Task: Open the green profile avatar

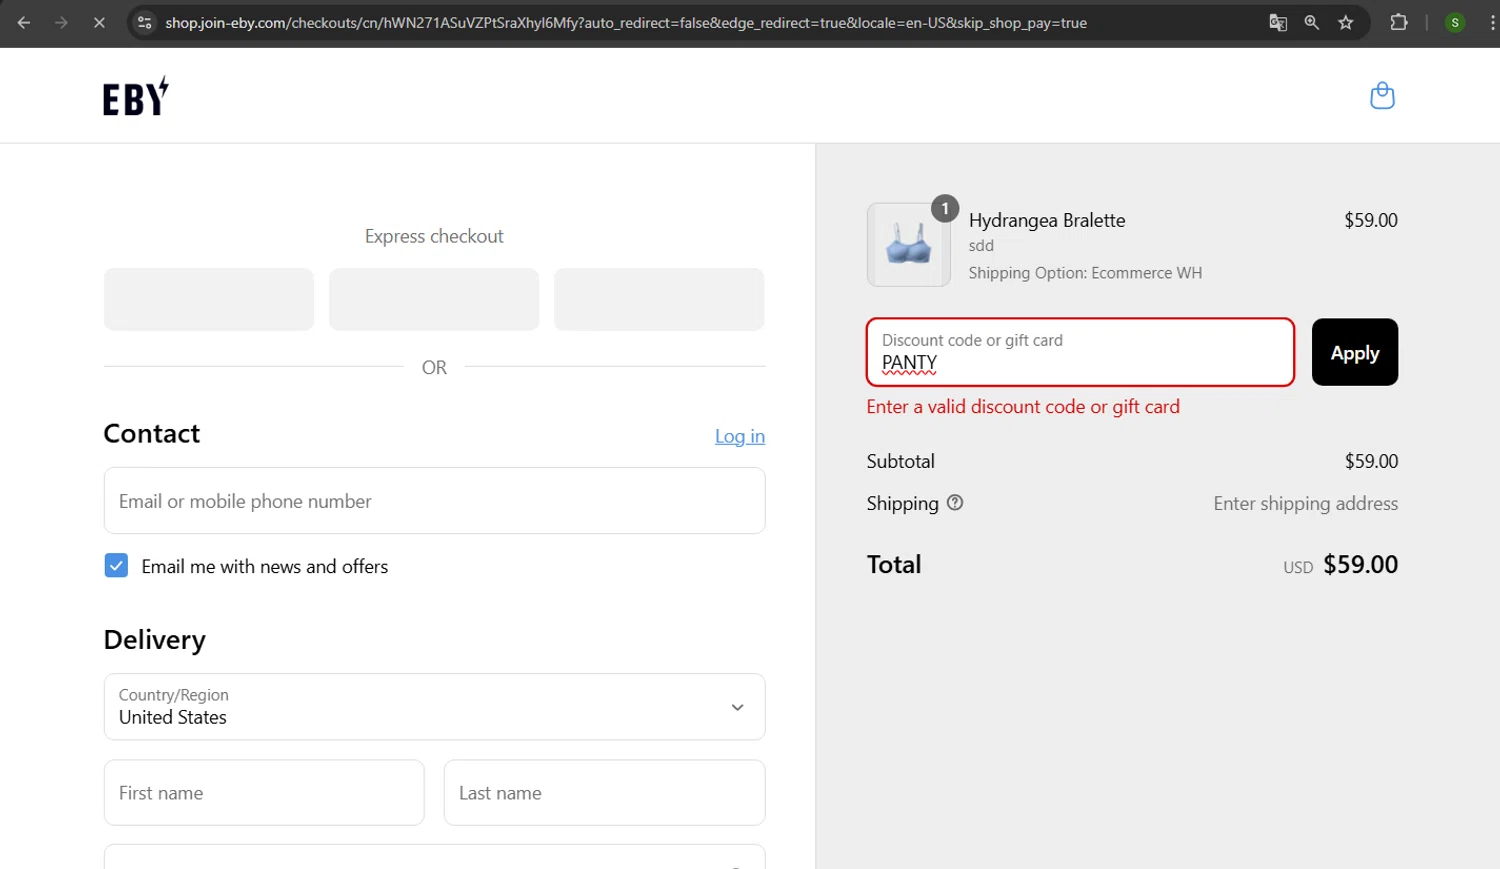Action: (1455, 22)
